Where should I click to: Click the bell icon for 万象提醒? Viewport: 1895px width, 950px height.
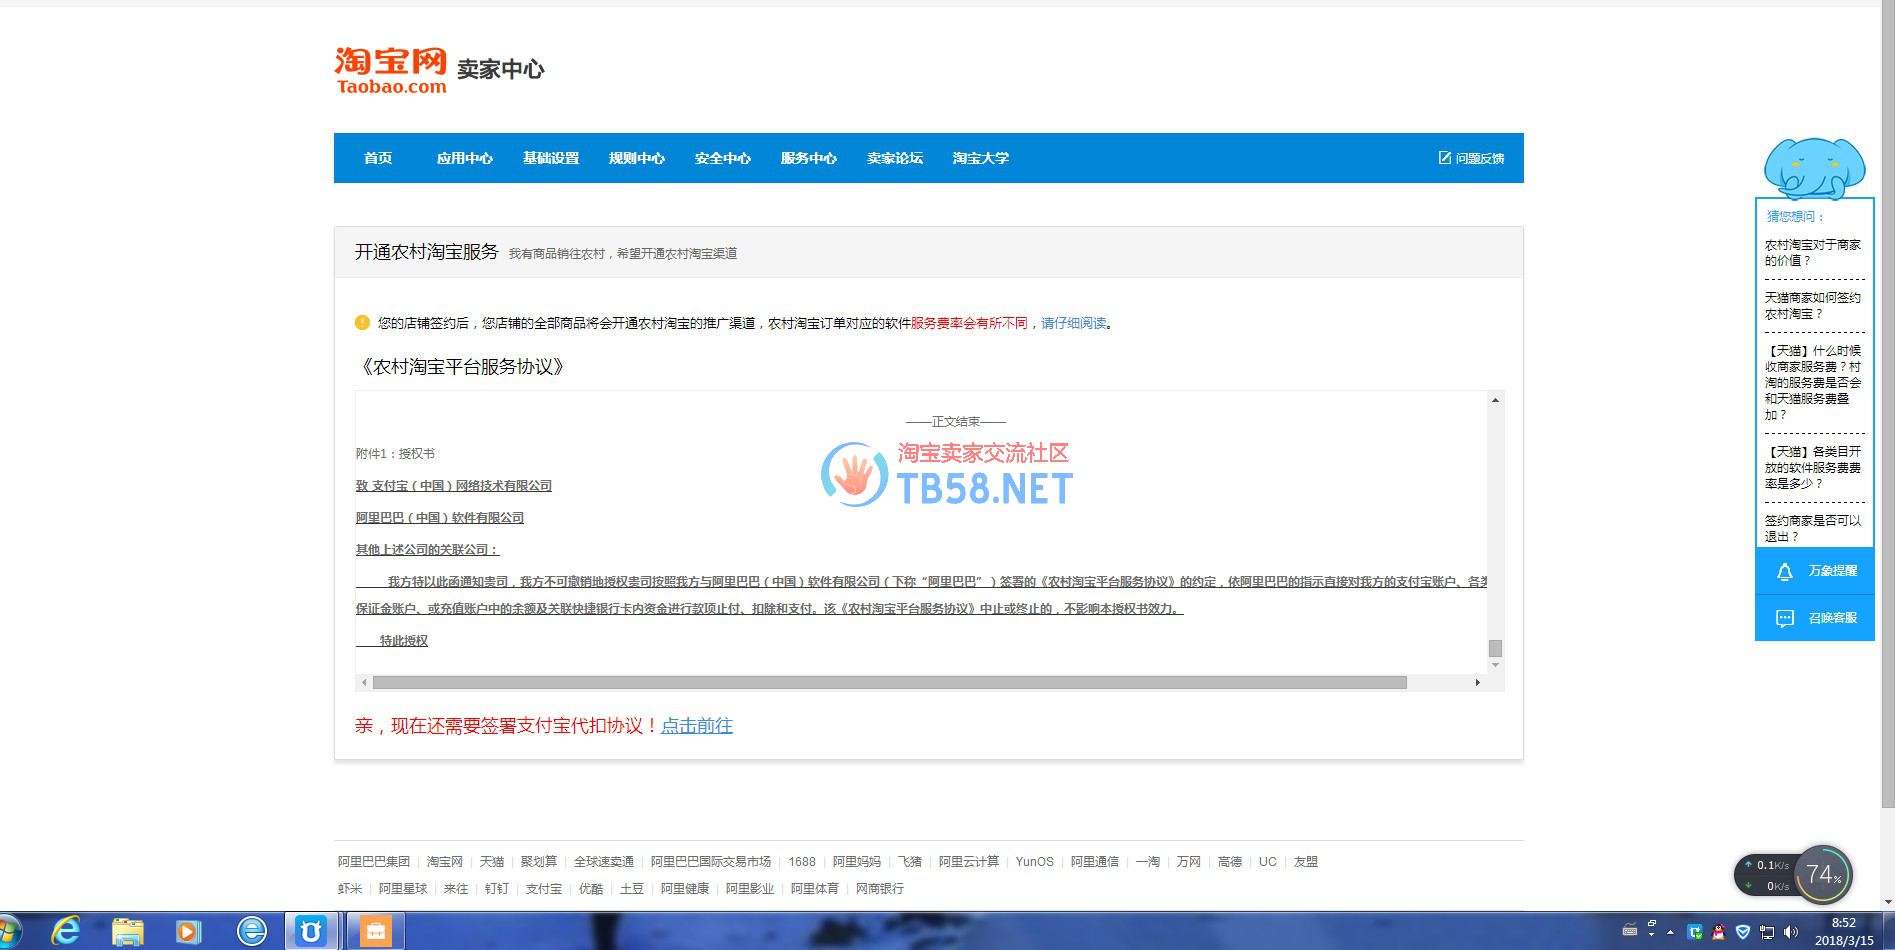[x=1784, y=572]
